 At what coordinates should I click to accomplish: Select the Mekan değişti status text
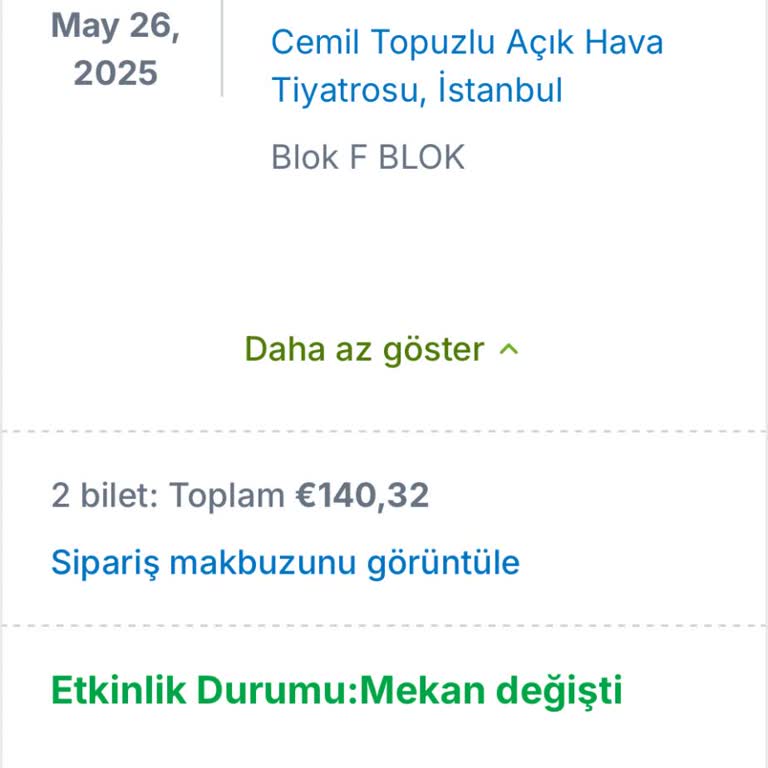pyautogui.click(x=490, y=690)
